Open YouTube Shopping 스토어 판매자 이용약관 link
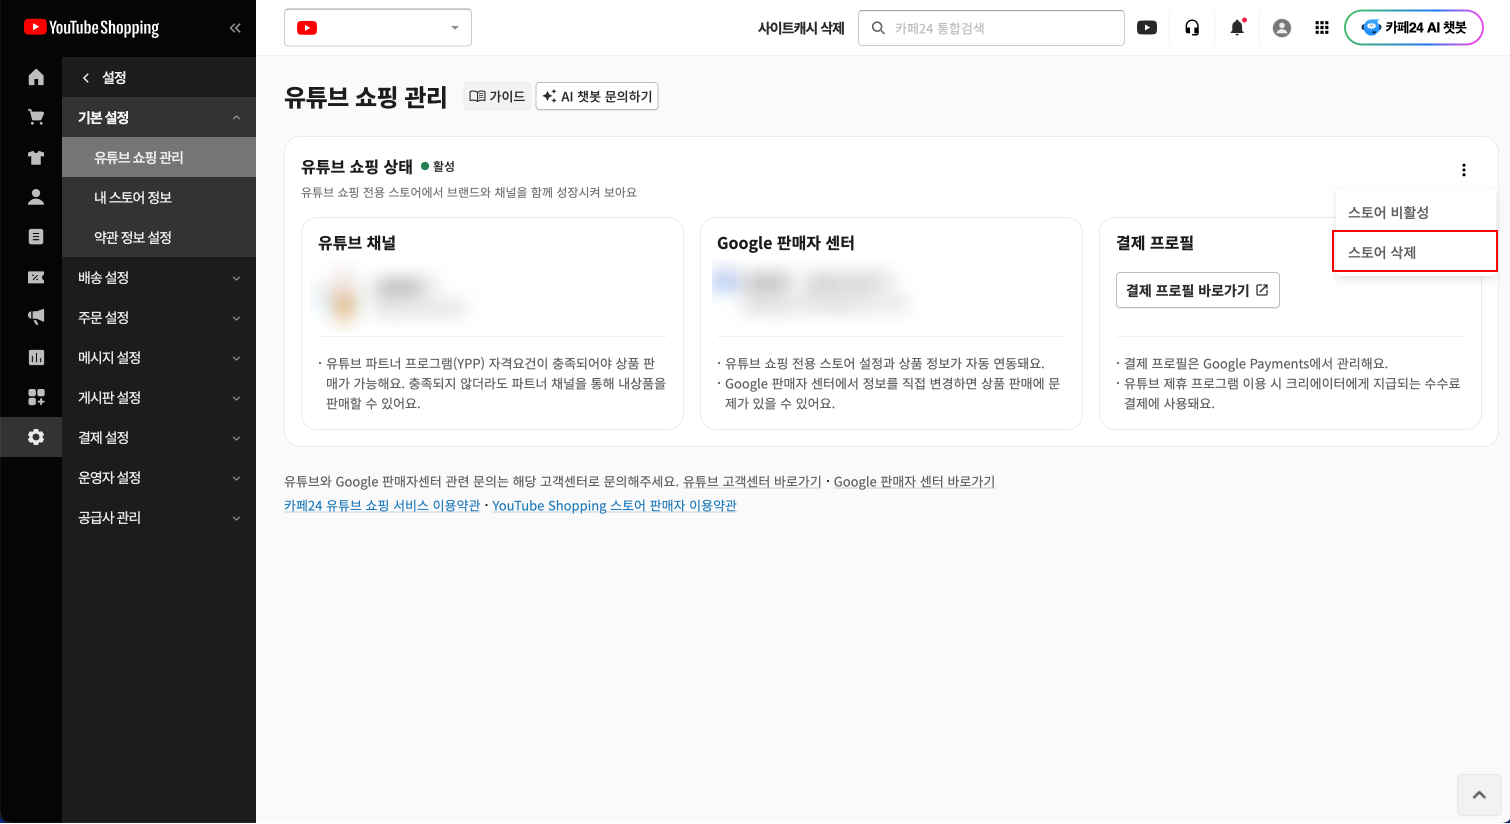The height and width of the screenshot is (824, 1510). click(614, 506)
